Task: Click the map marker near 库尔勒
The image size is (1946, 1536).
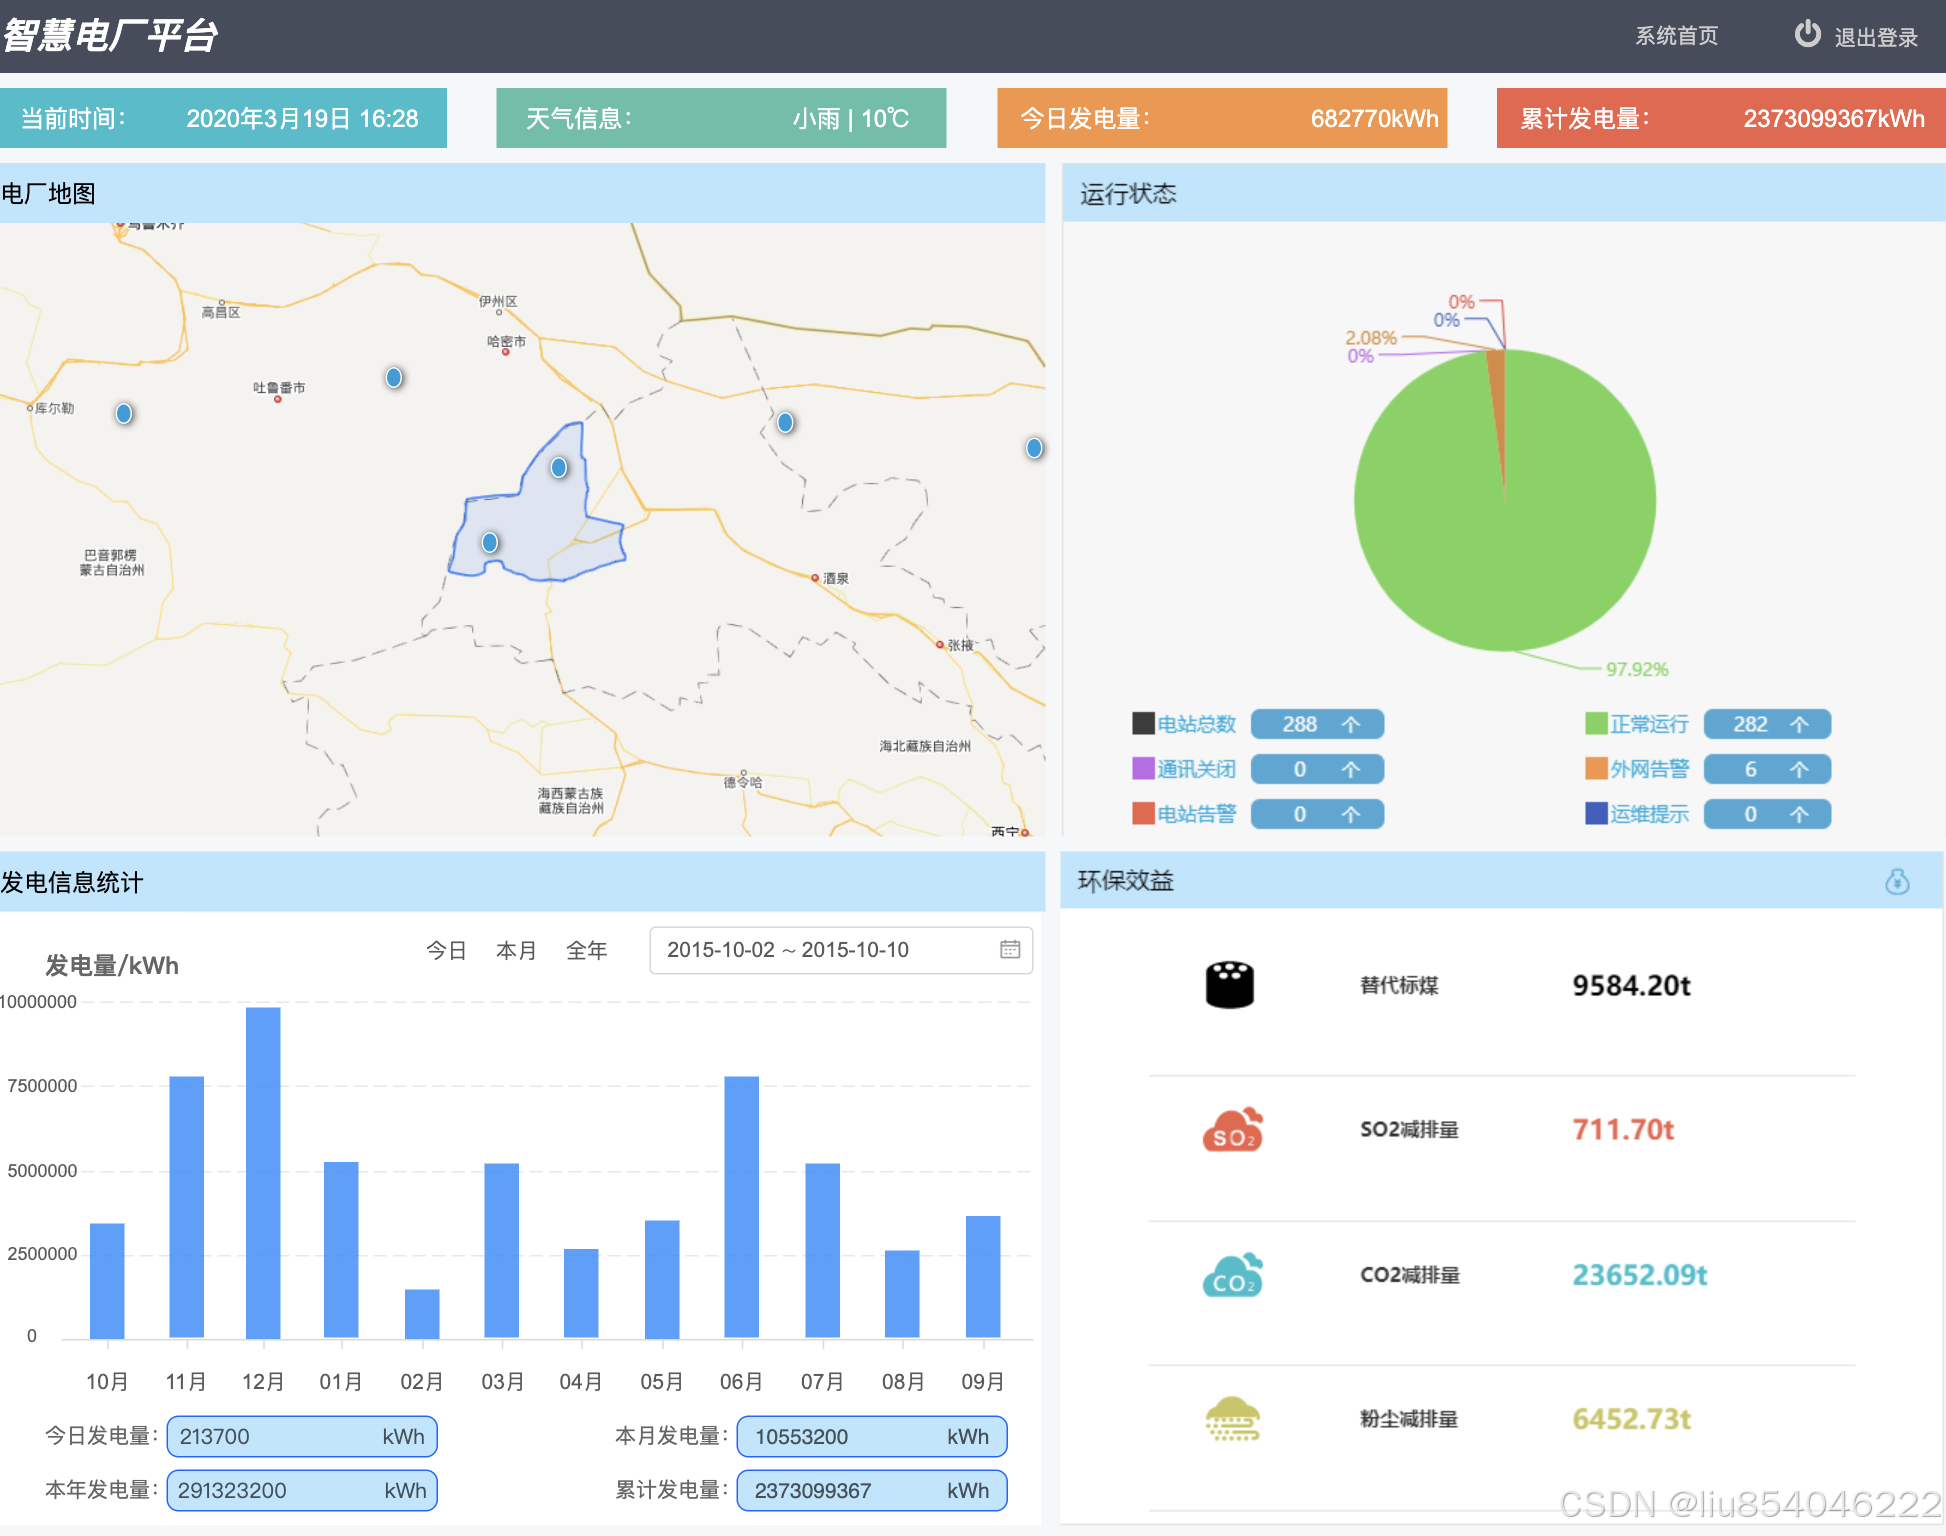Action: click(x=124, y=413)
